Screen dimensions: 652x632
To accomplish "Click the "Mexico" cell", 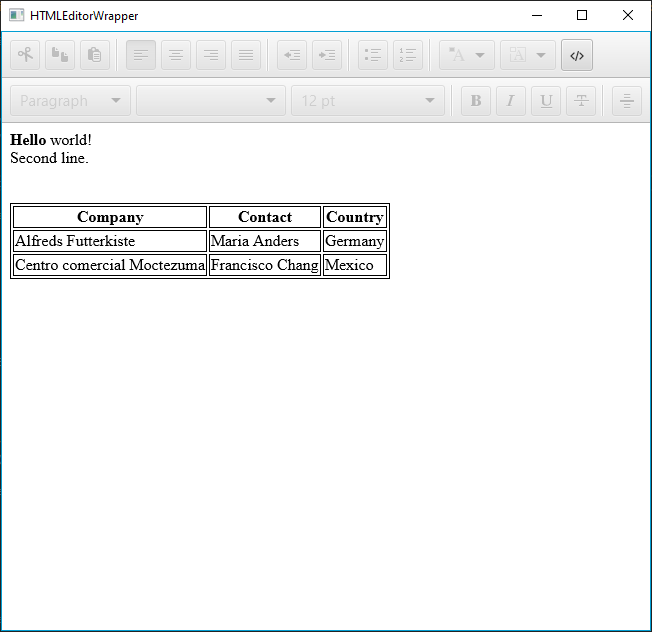I will tap(355, 265).
